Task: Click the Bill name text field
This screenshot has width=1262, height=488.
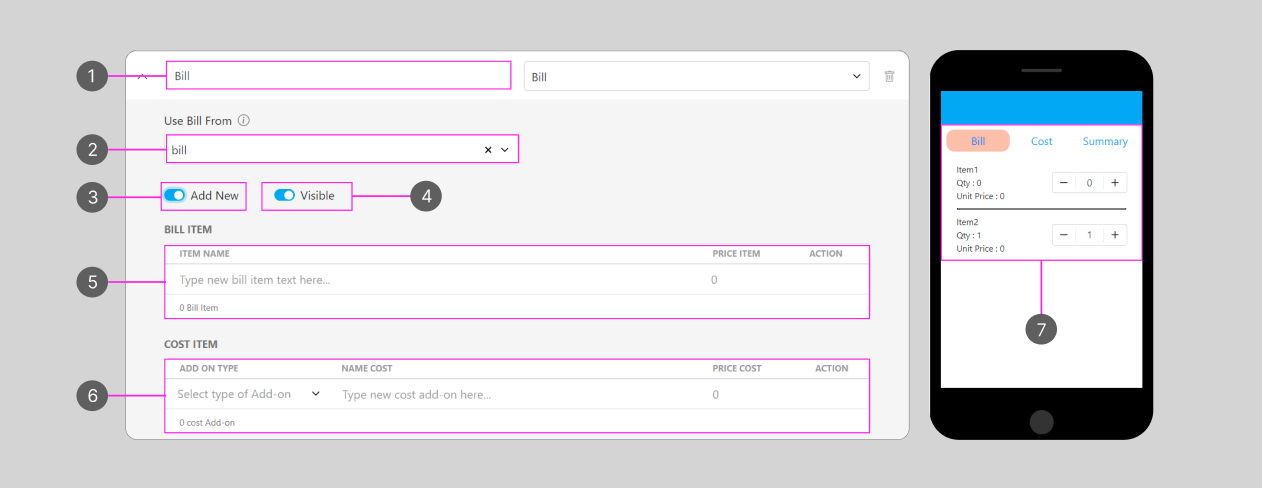Action: pos(338,75)
